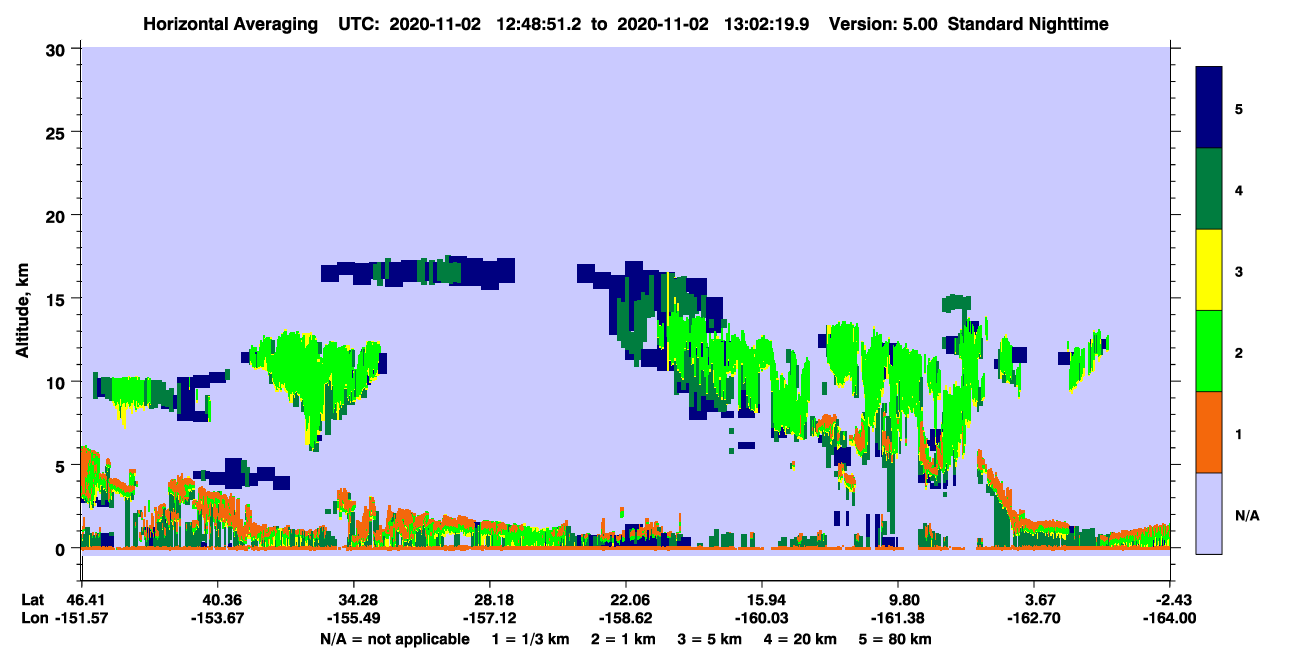Viewport: 1300px width, 667px height.
Task: Click longitude value -158.62
Action: 626,618
